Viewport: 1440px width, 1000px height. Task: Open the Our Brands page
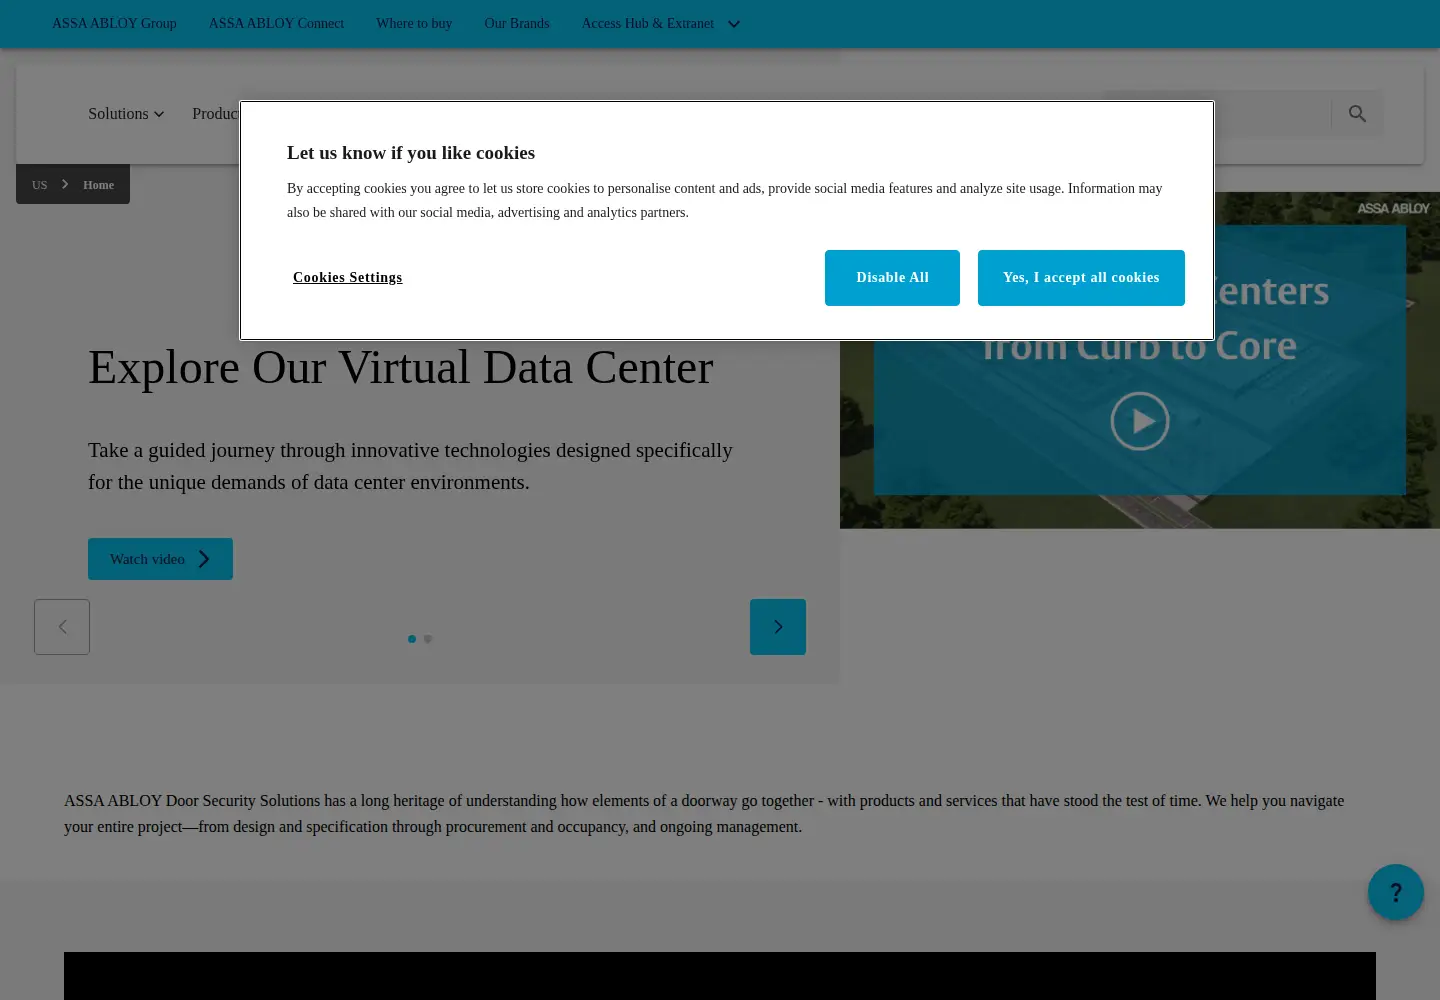517,23
